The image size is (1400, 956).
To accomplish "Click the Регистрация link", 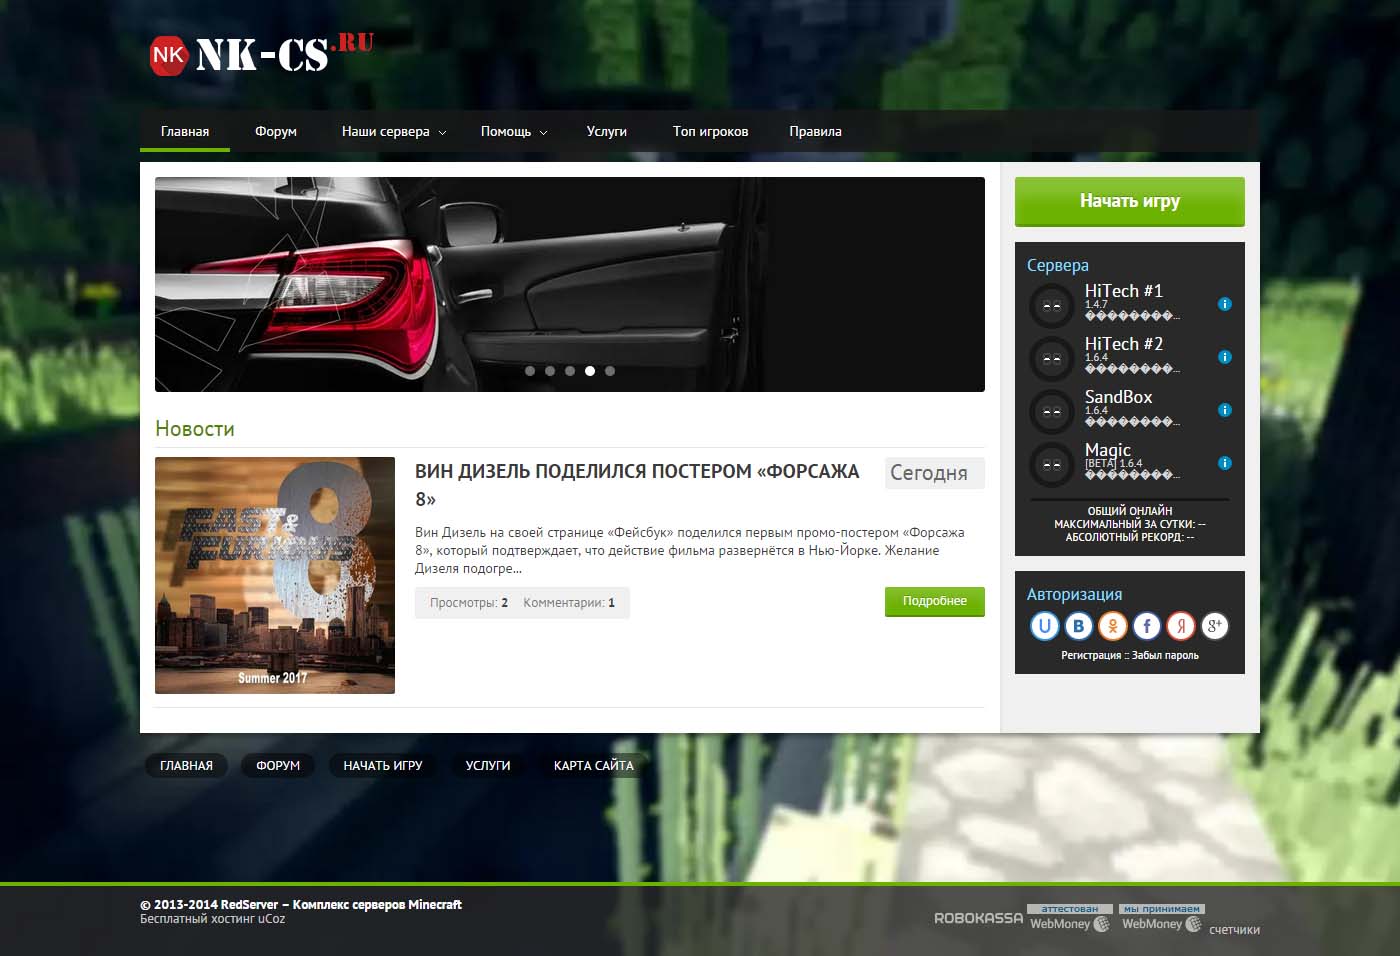I will pos(1091,656).
